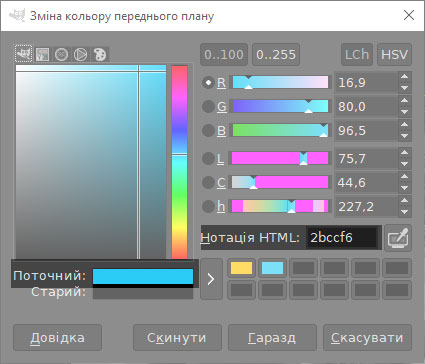Select the R channel radio button
This screenshot has width=425, height=364.
[208, 82]
